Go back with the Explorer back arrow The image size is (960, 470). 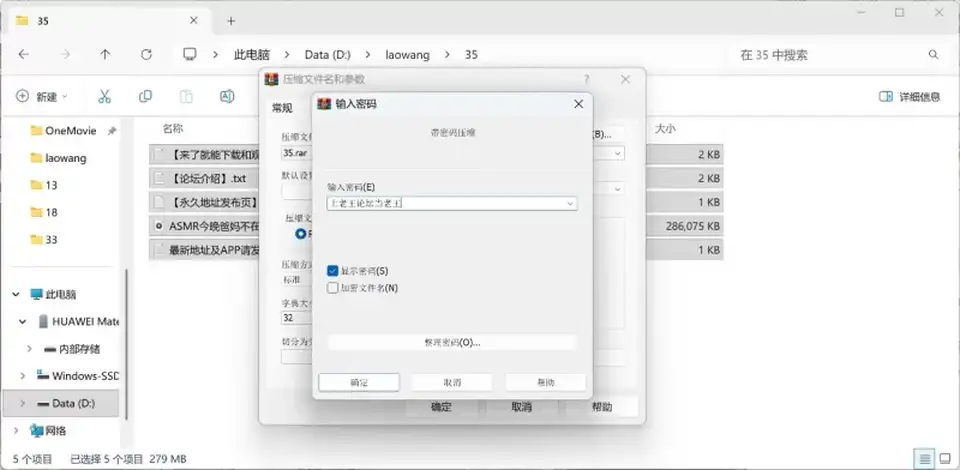tap(23, 54)
